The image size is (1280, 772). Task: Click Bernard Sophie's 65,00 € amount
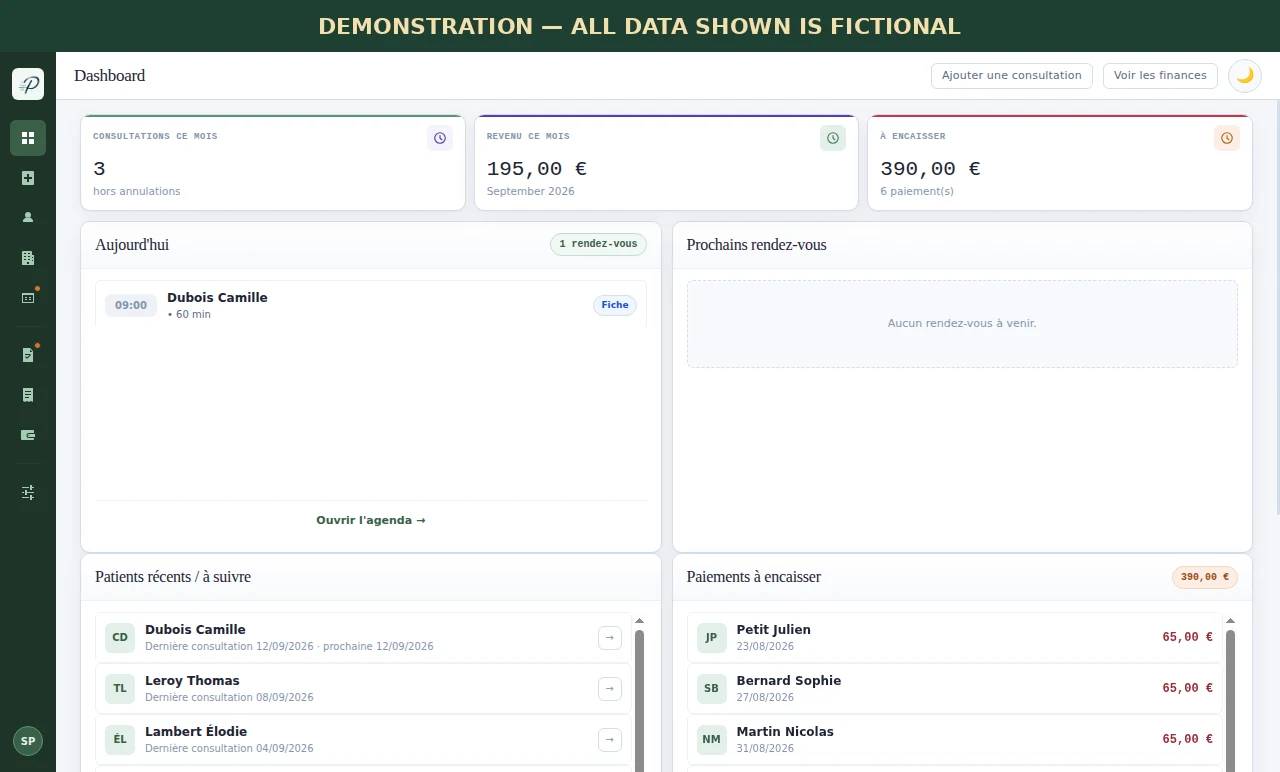pos(1187,688)
